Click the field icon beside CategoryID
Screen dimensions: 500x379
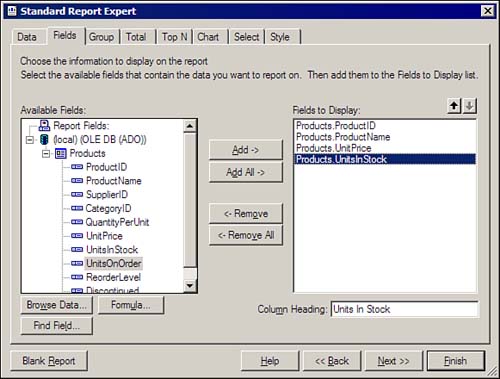pyautogui.click(x=77, y=208)
